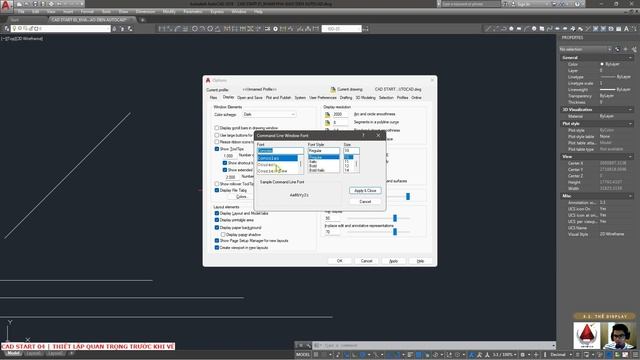Image resolution: width=640 pixels, height=360 pixels.
Task: Toggle Display printable area checkbox
Action: click(217, 220)
